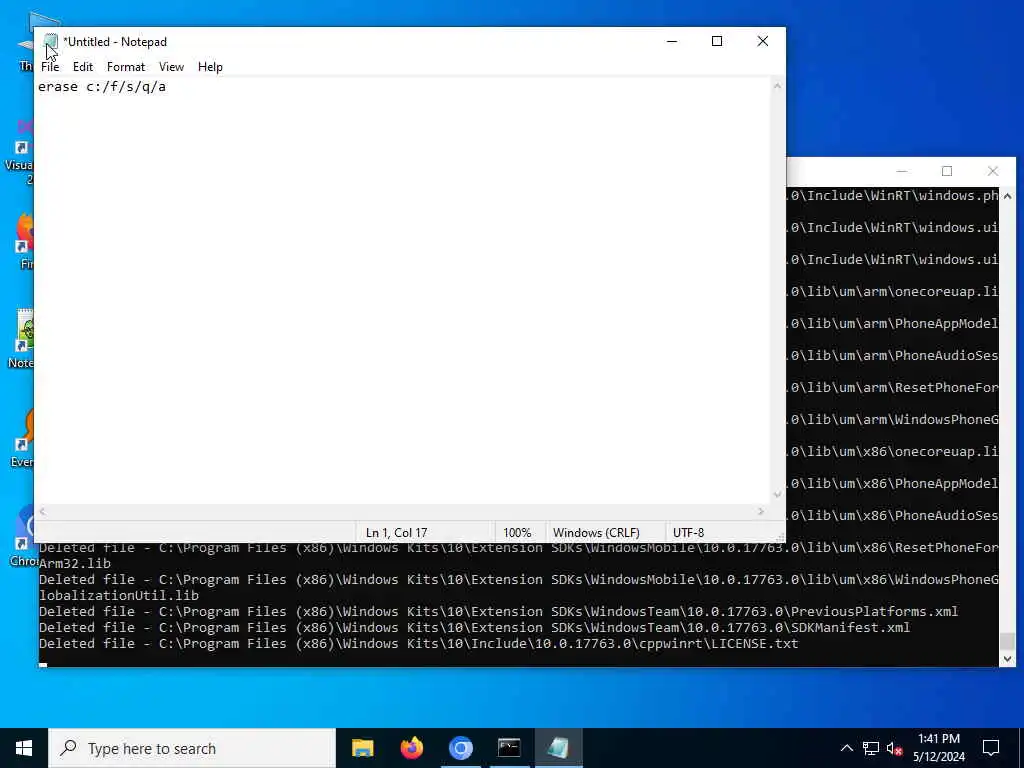Click Notepad horizontal scrollbar right arrow
The height and width of the screenshot is (768, 1024).
761,512
